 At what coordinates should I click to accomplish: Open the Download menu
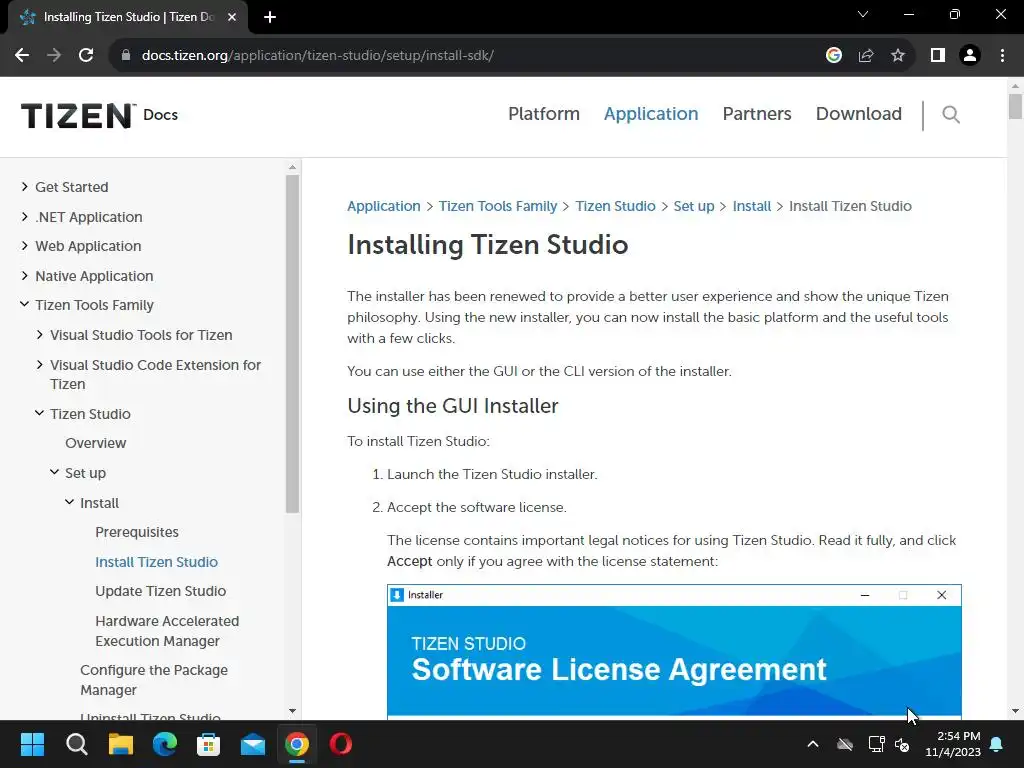(x=859, y=114)
